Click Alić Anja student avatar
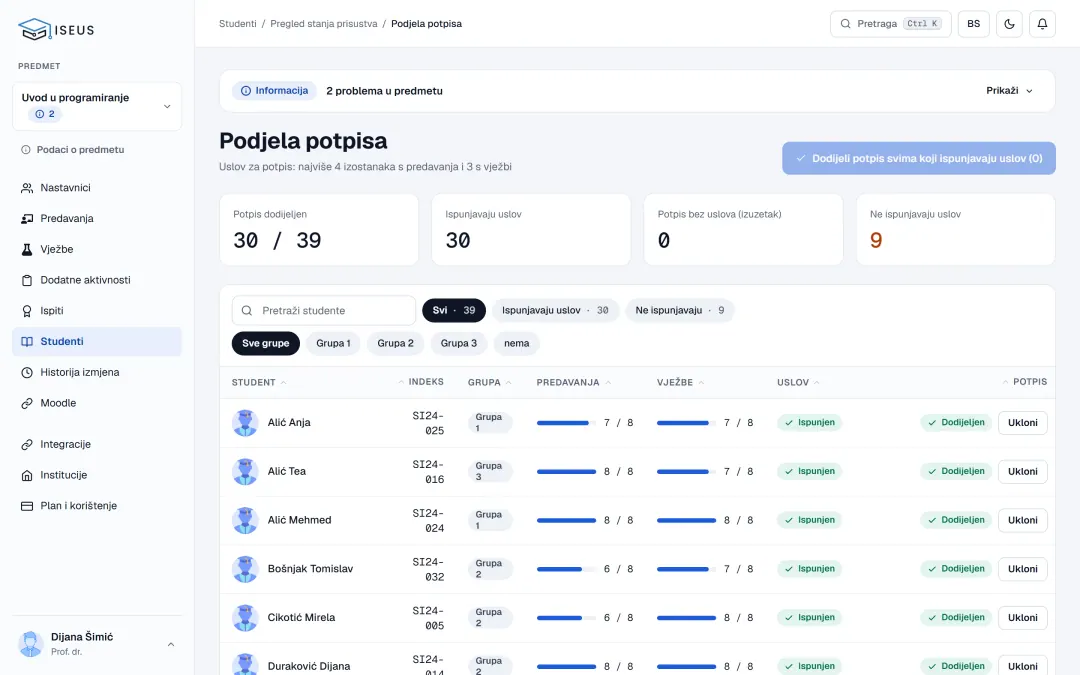Image resolution: width=1080 pixels, height=675 pixels. coord(245,423)
